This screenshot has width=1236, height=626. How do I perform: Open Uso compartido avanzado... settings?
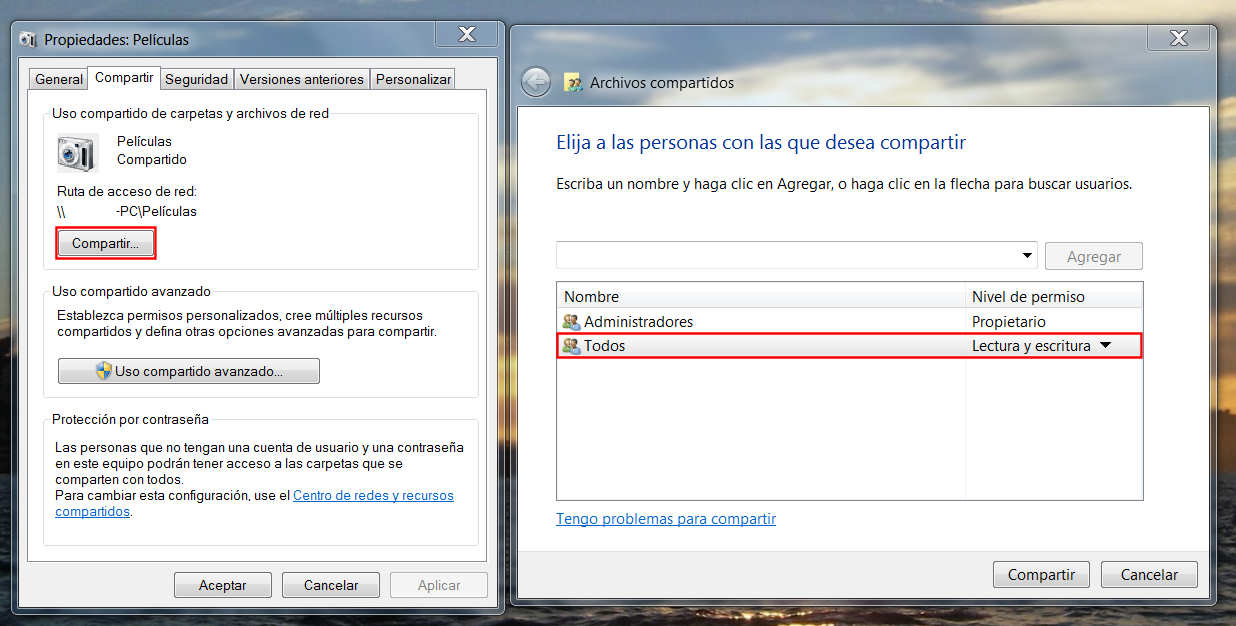189,371
